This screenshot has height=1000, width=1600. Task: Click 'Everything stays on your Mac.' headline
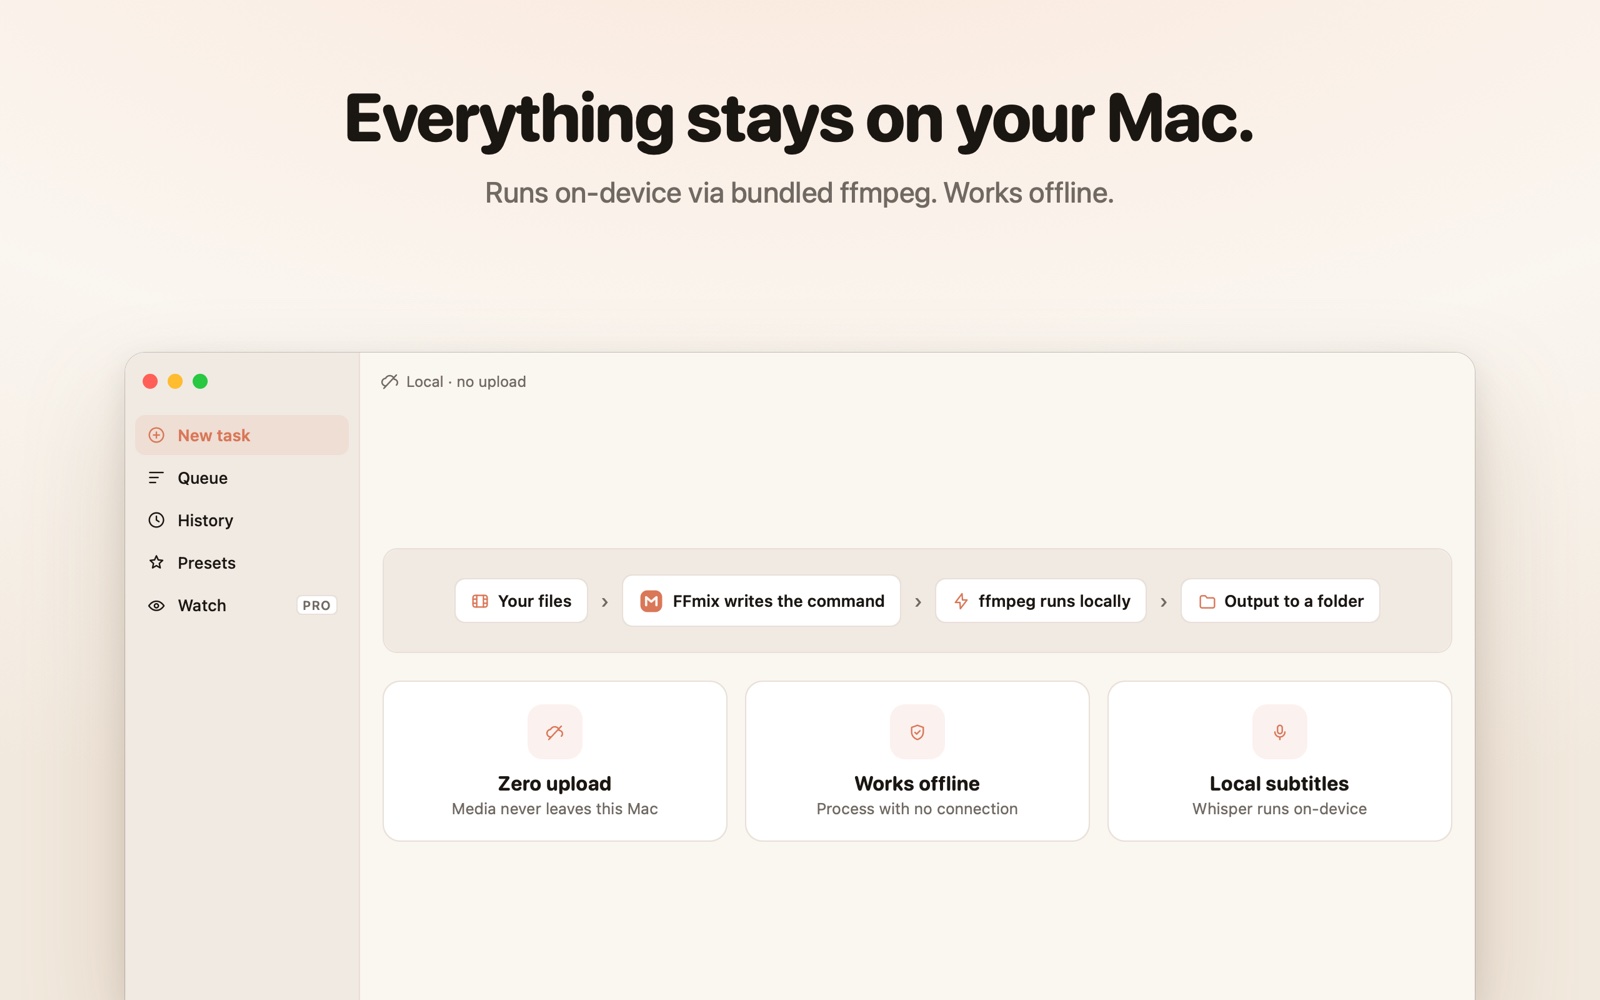click(x=799, y=120)
